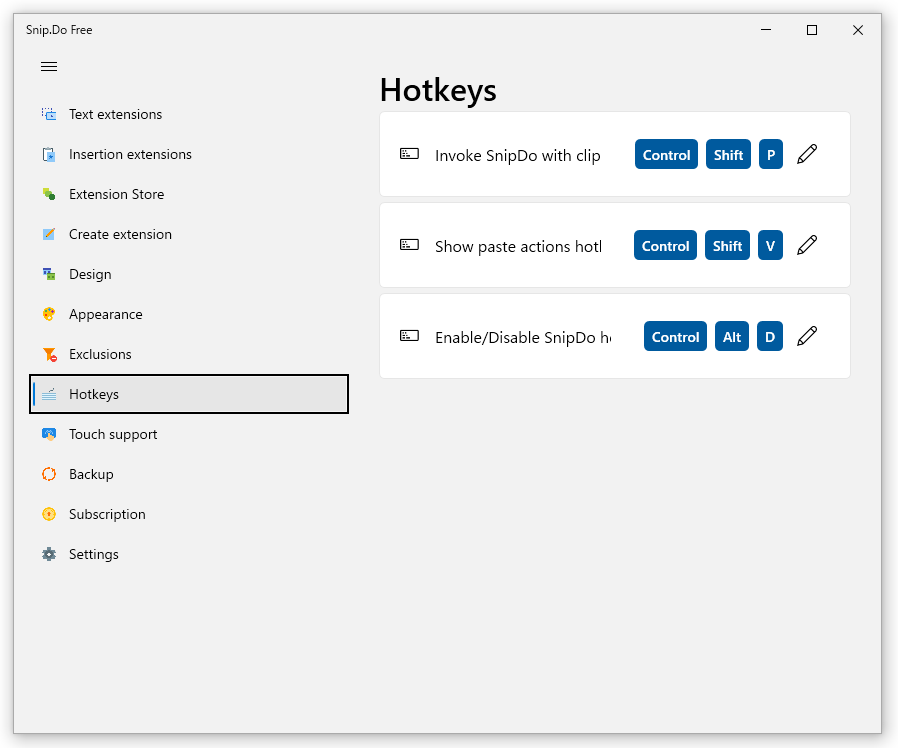Click the Appearance palette icon
The image size is (898, 748).
49,314
